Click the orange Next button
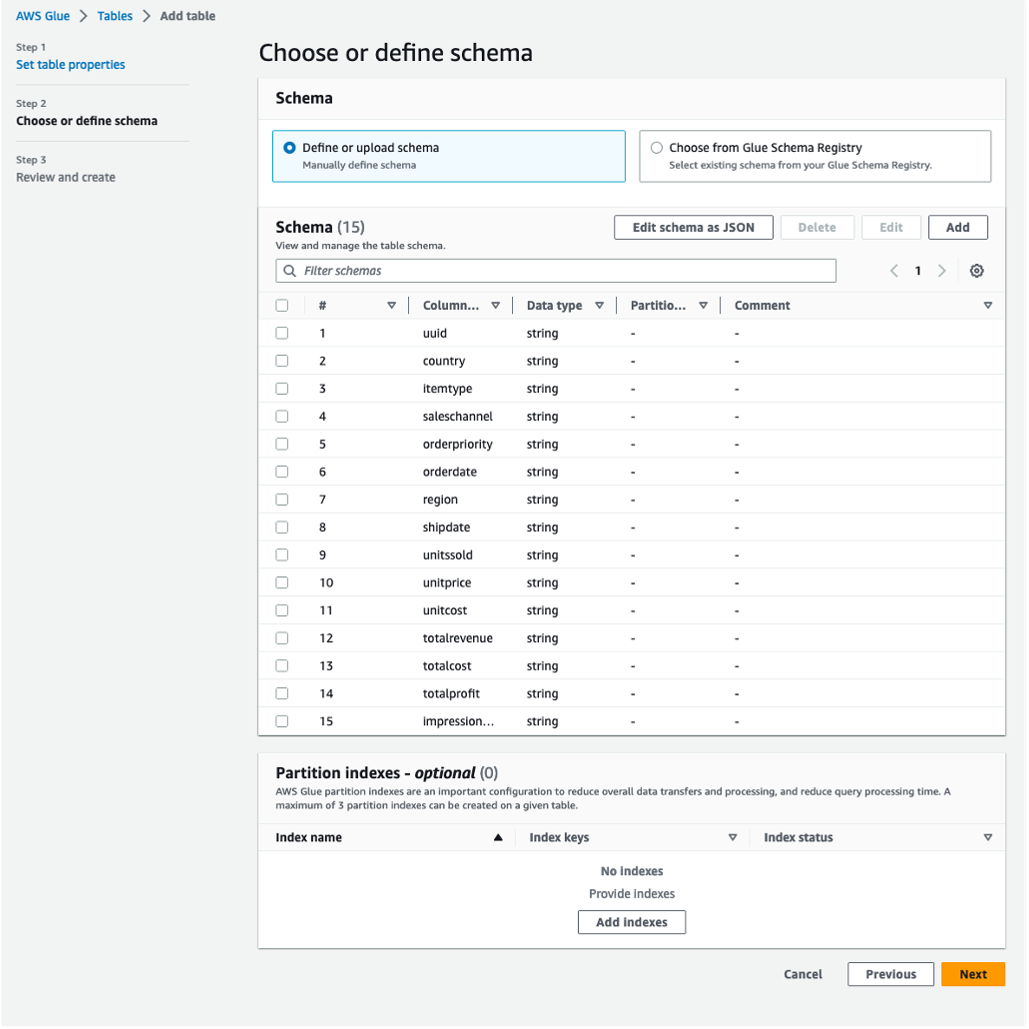Image resolution: width=1029 pixels, height=1029 pixels. (973, 975)
